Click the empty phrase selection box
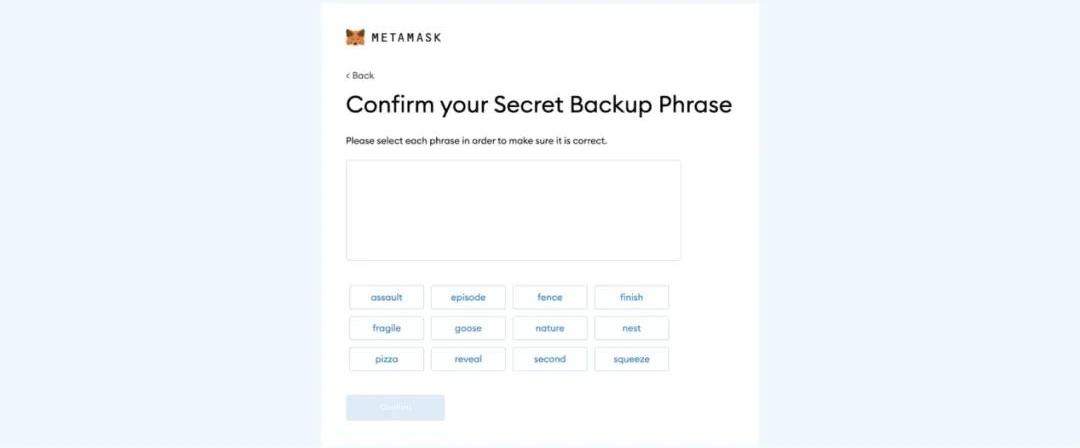The height and width of the screenshot is (448, 1080). 513,210
